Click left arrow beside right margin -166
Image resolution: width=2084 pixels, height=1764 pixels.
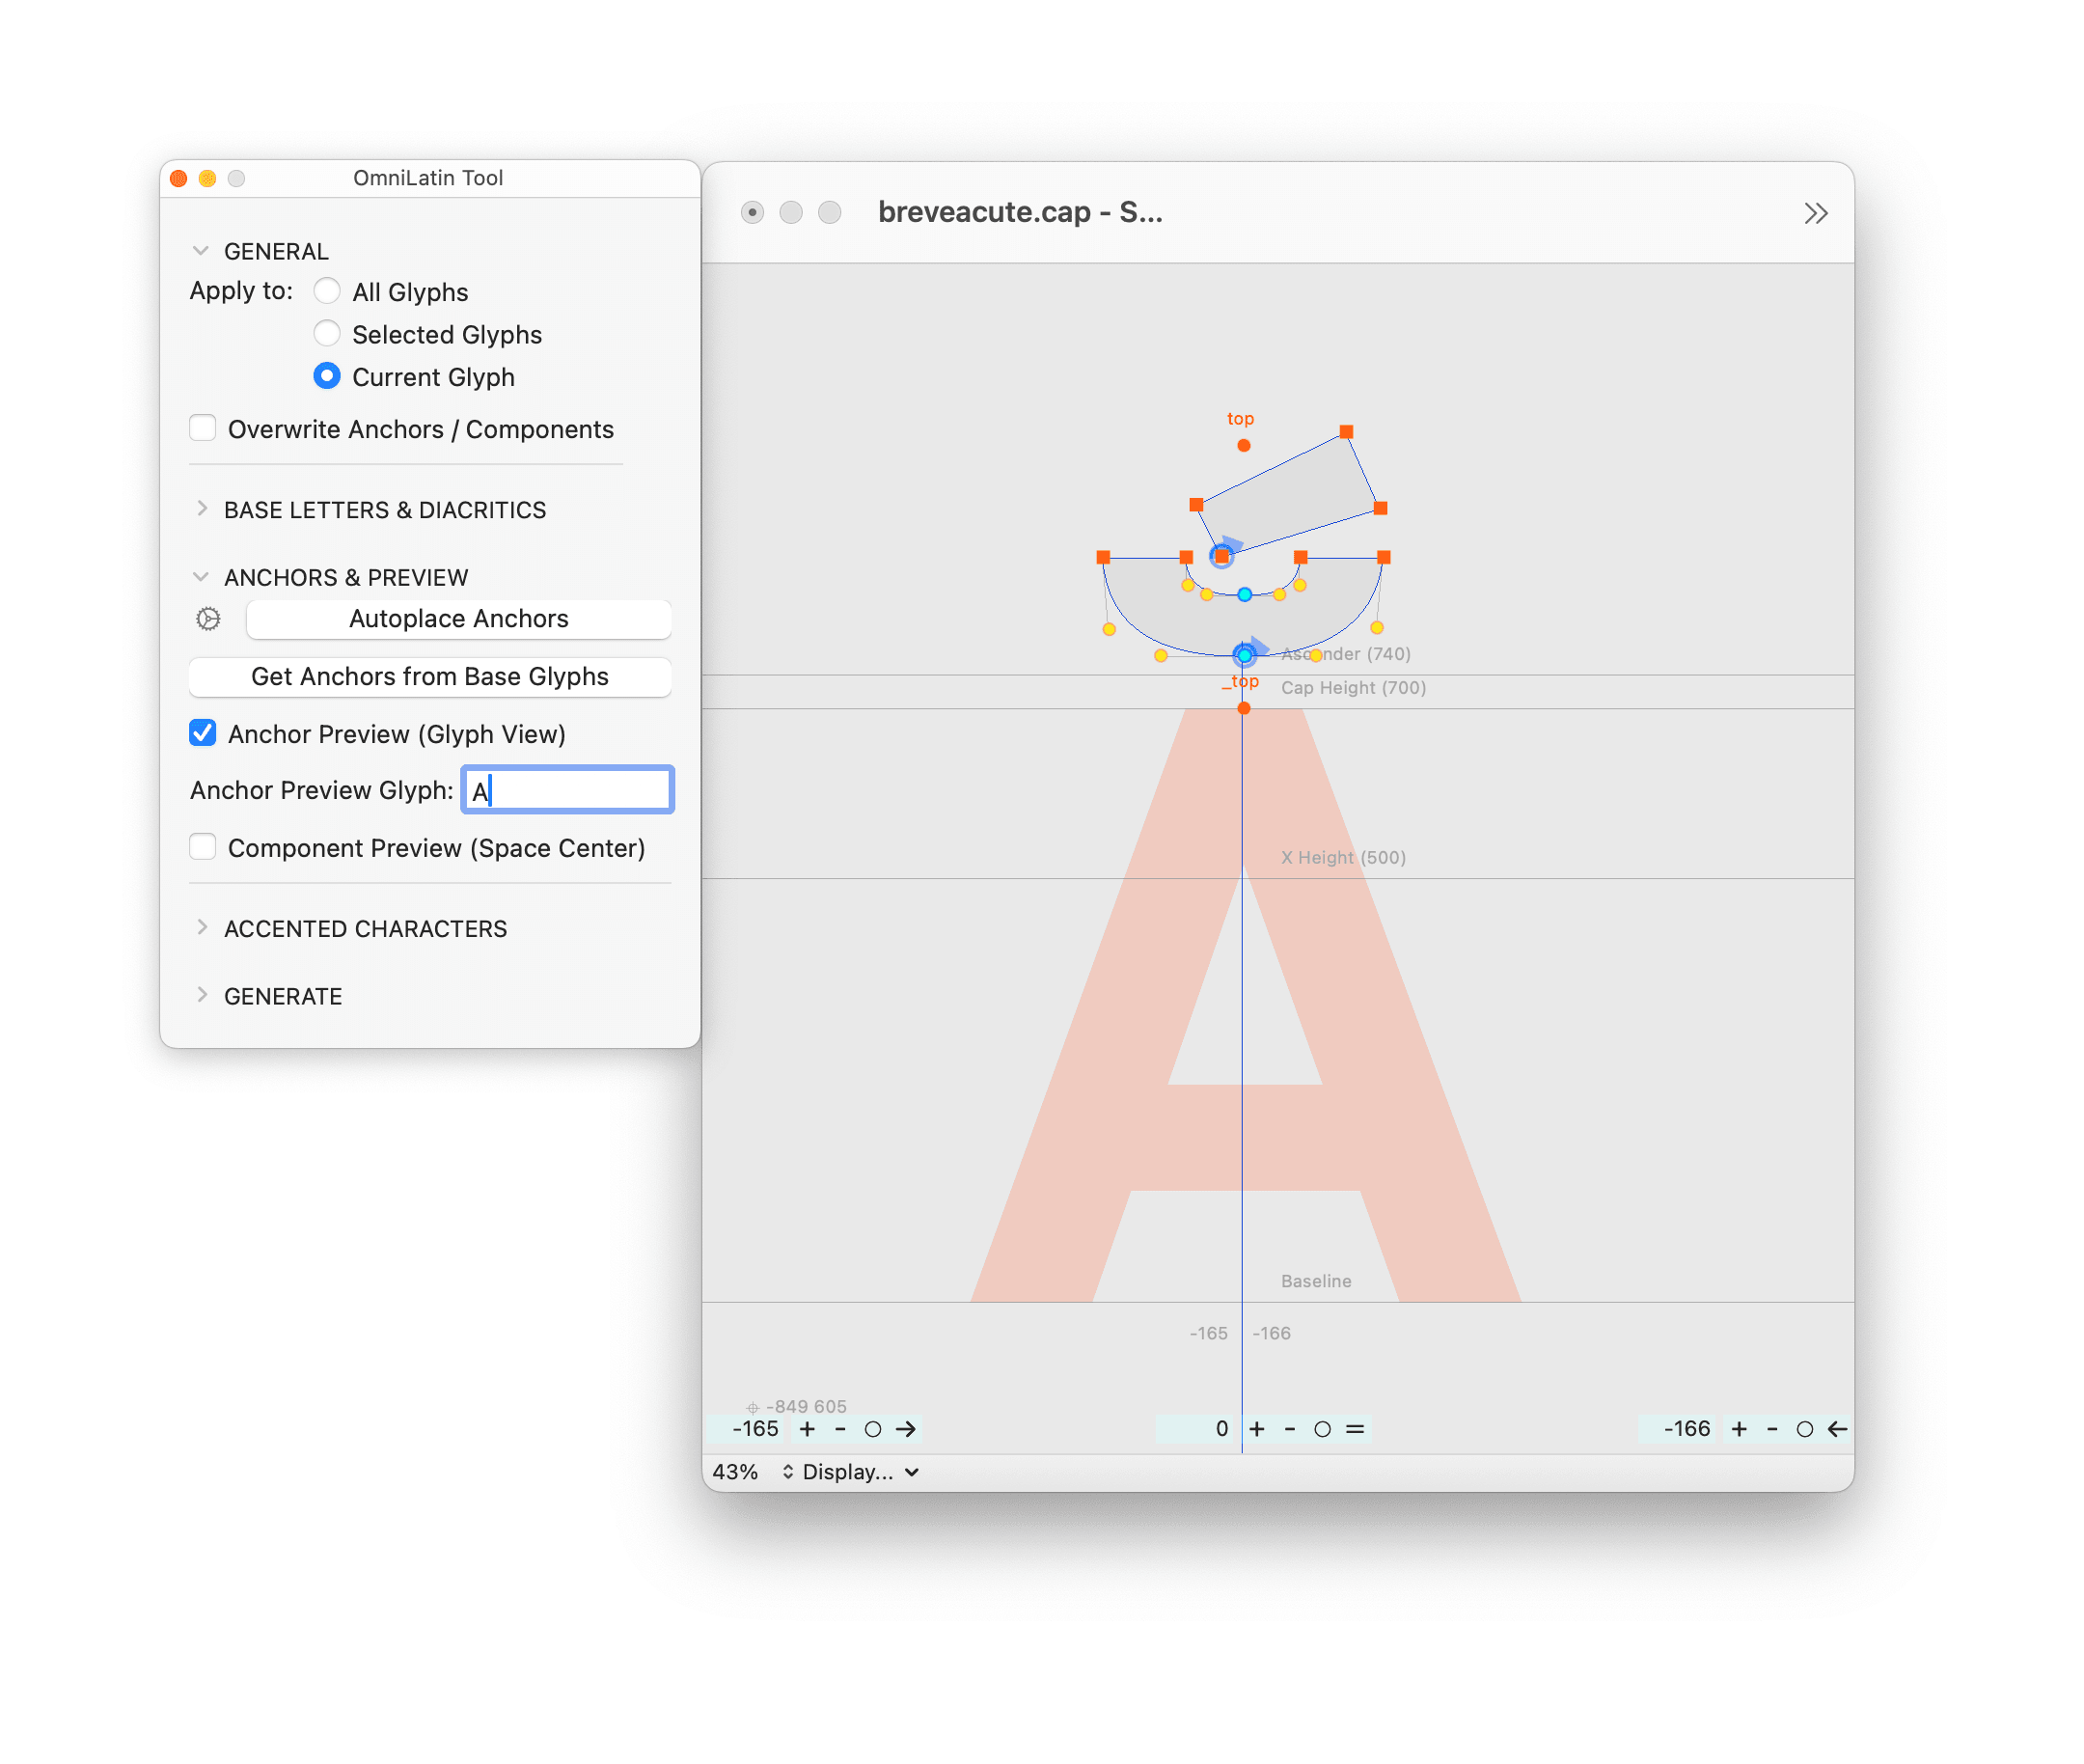tap(1837, 1429)
